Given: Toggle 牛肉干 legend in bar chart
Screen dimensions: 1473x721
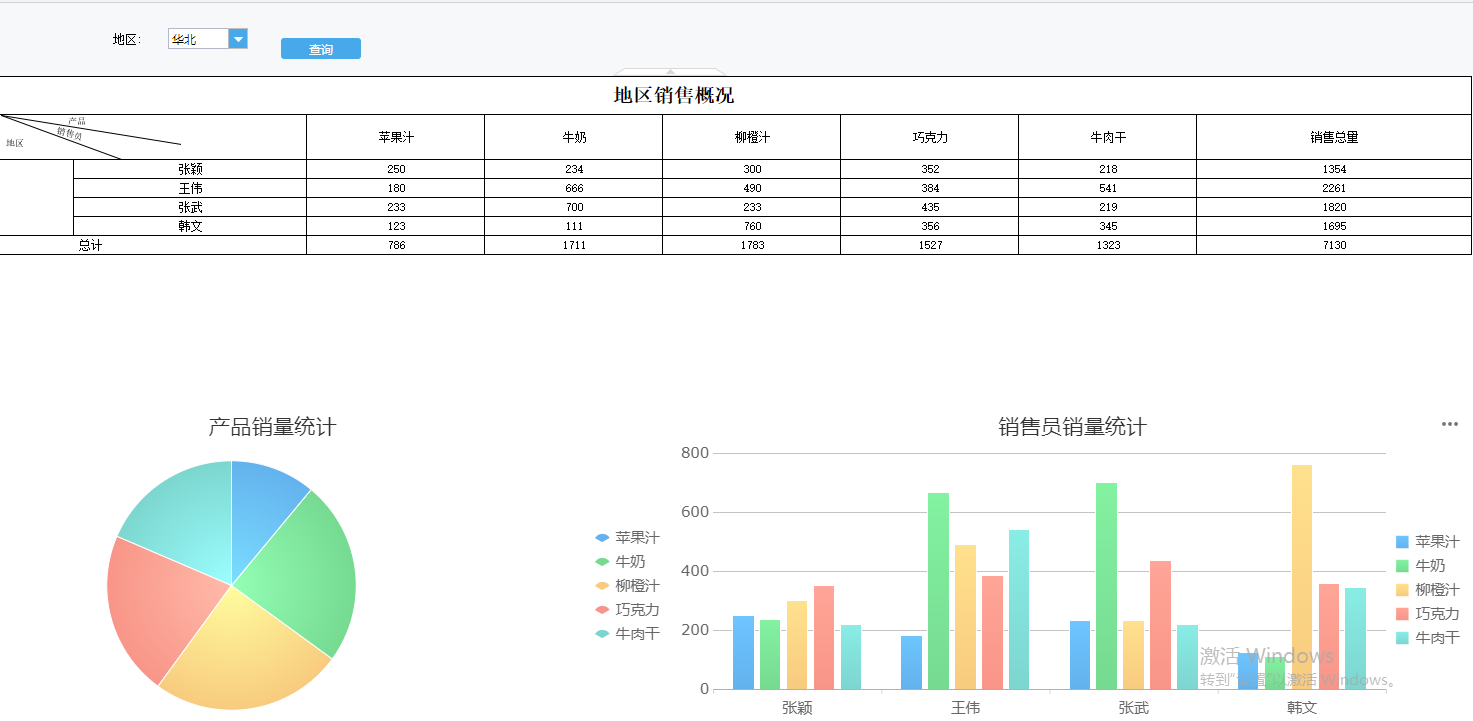Looking at the screenshot, I should pyautogui.click(x=1427, y=638).
